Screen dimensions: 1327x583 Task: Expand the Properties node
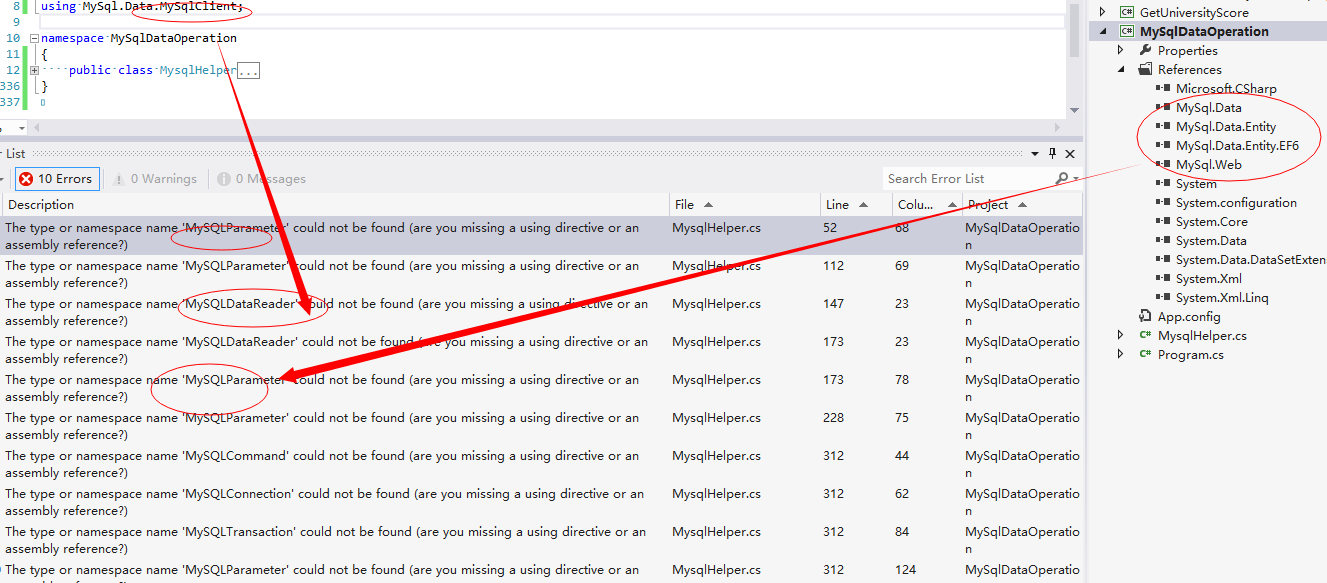[1121, 50]
